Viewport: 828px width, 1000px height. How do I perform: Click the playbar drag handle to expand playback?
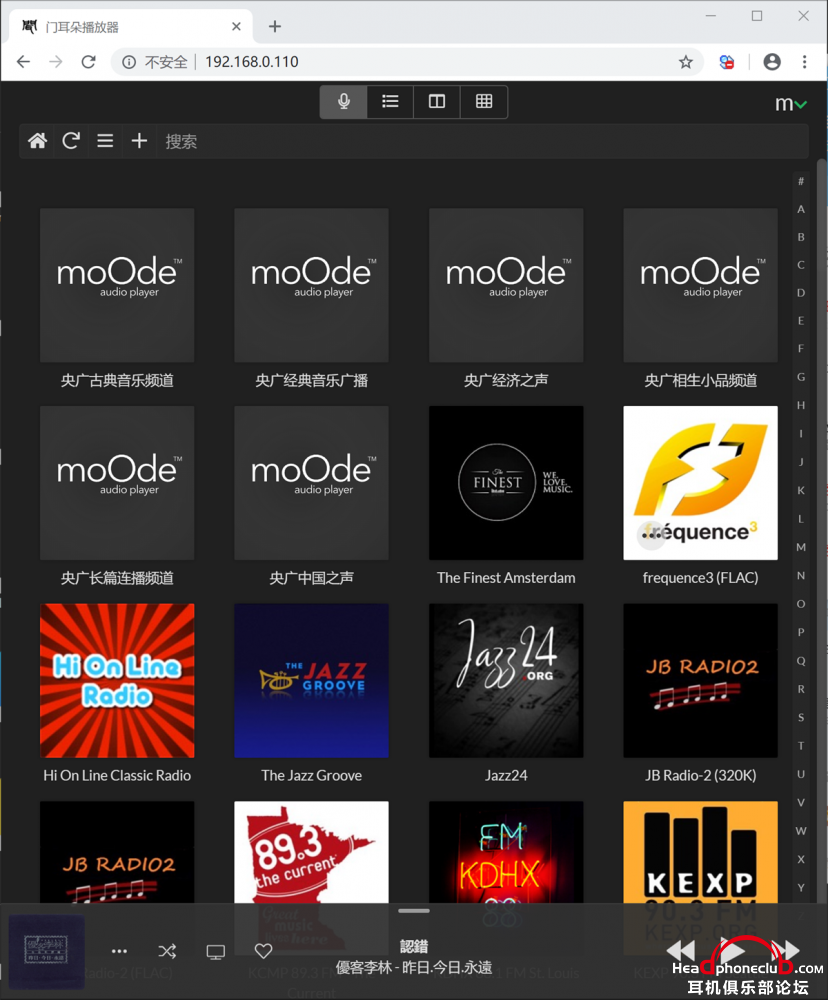414,911
